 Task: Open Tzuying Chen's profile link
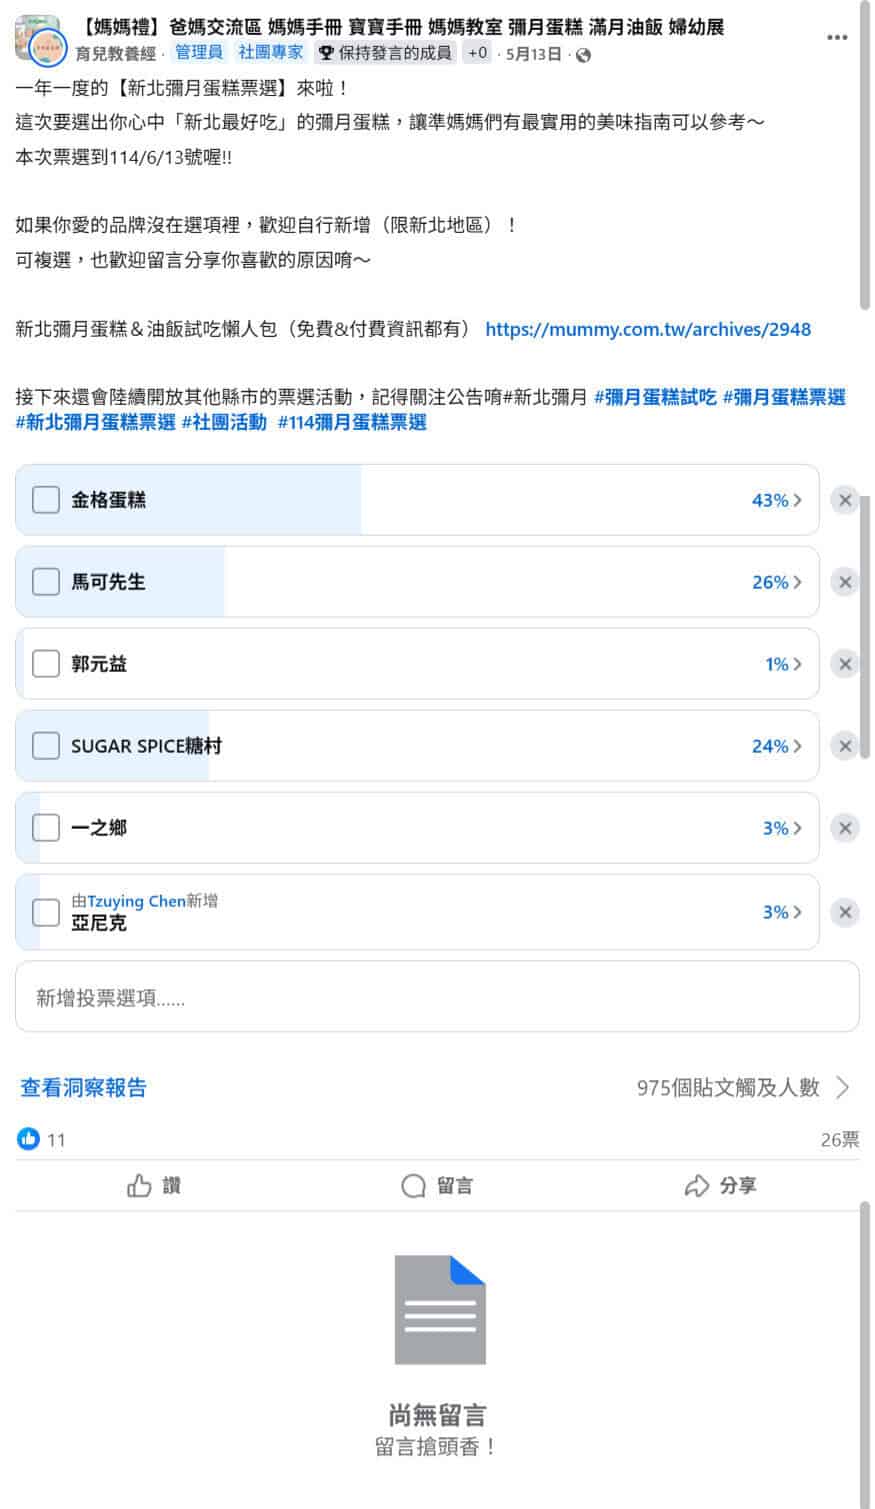[136, 901]
